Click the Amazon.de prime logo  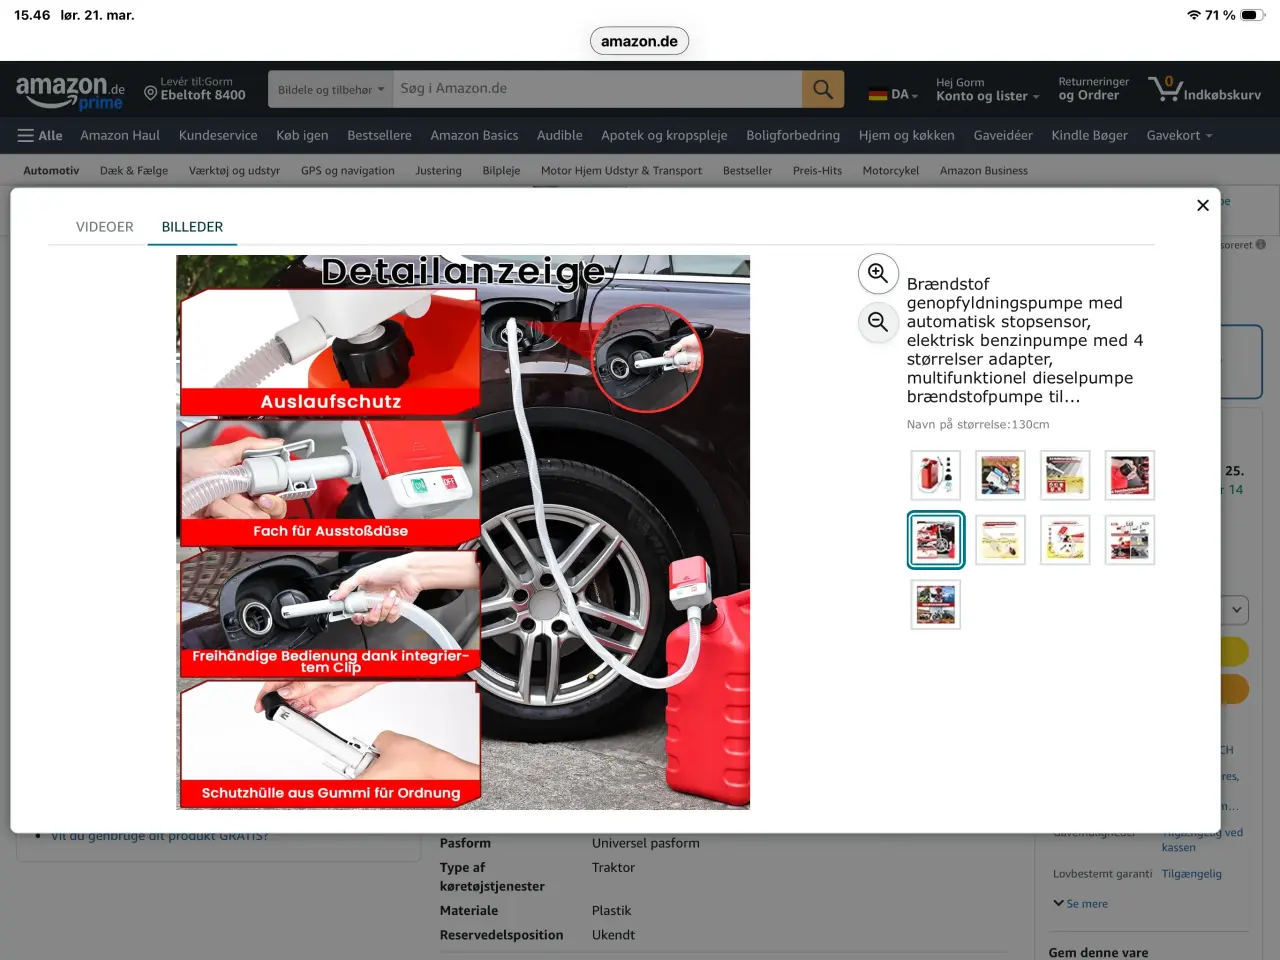point(70,91)
